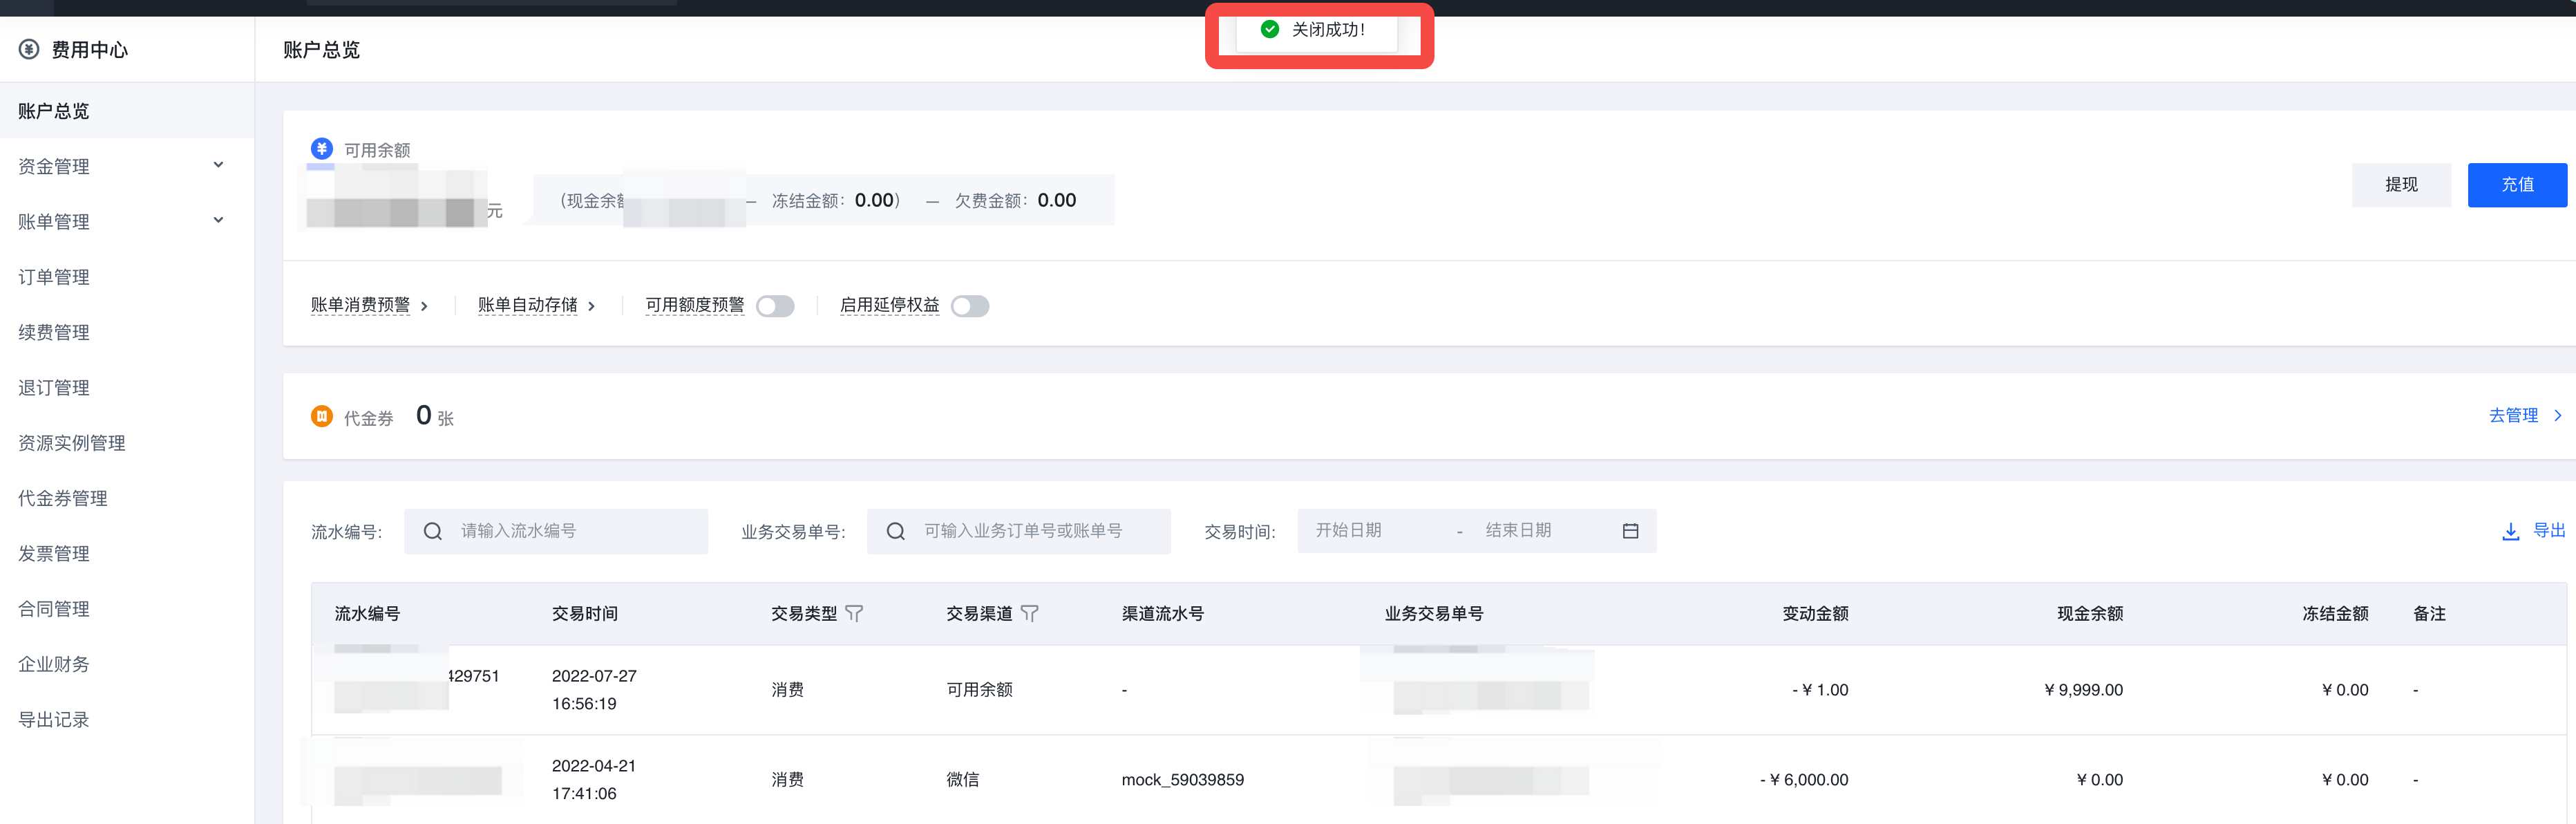Screen dimensions: 2576x824
Task: Click the download icon beside 导出
Action: pyautogui.click(x=2510, y=531)
